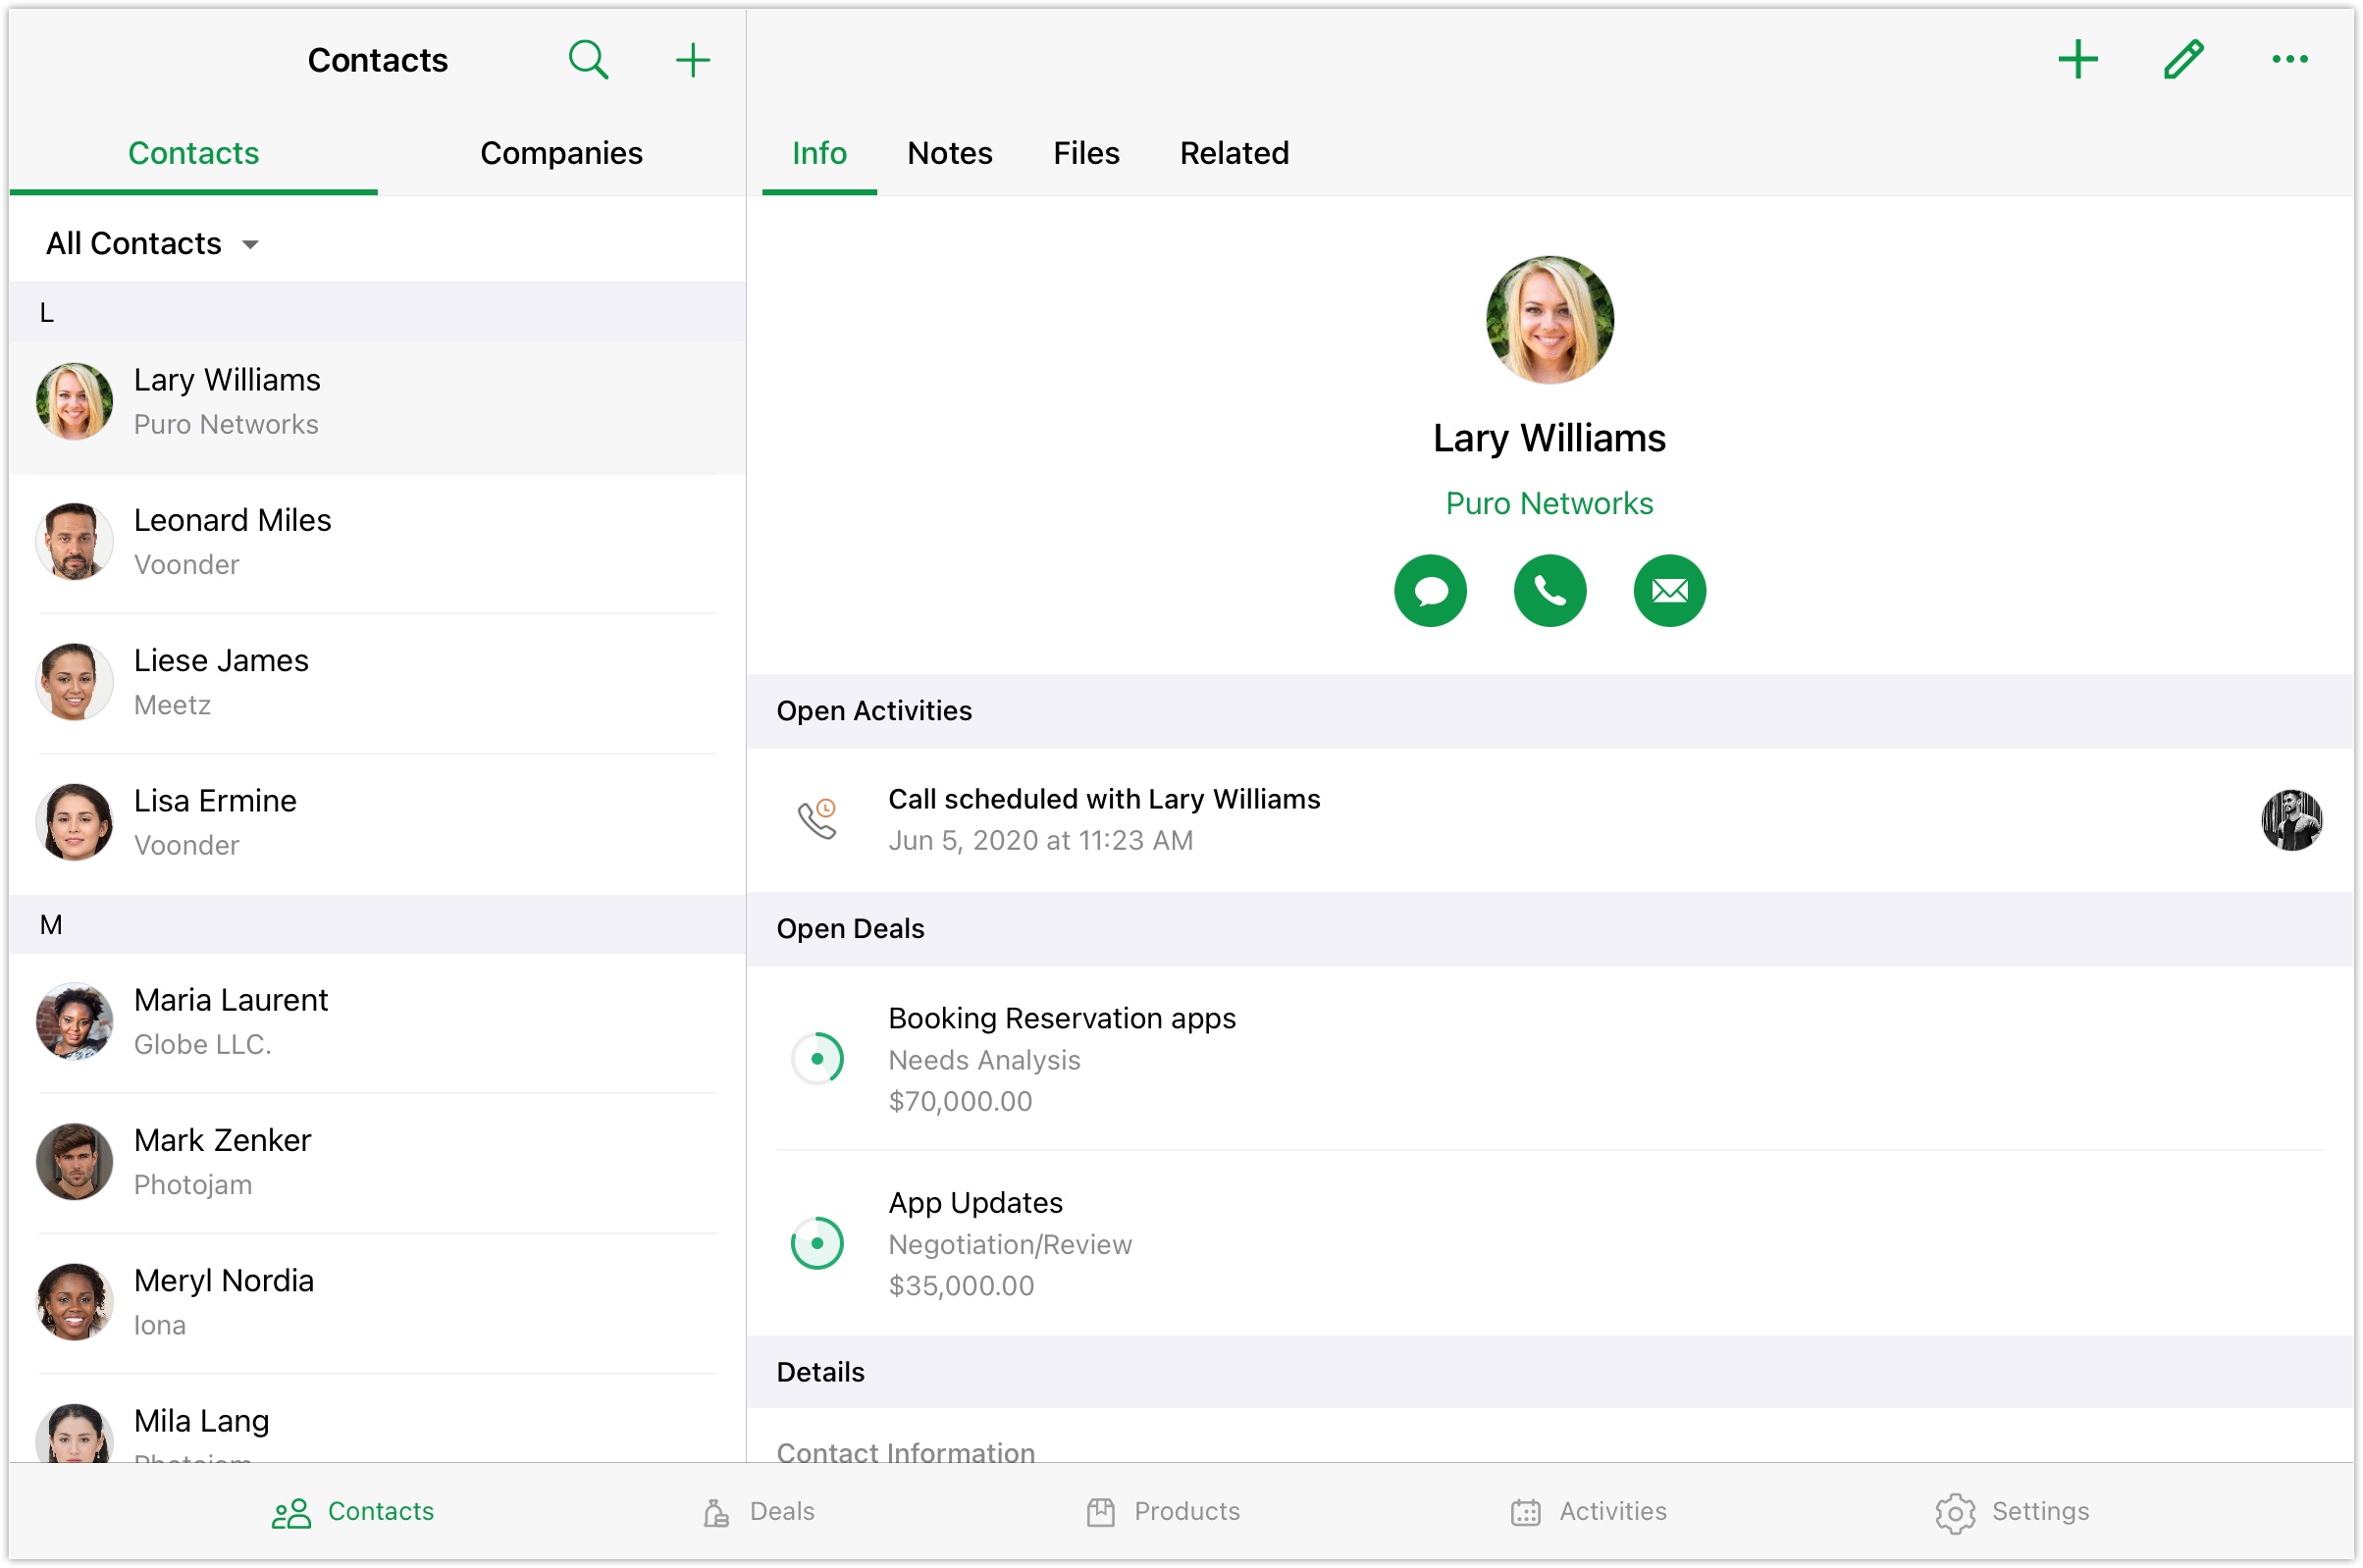Image resolution: width=2363 pixels, height=1568 pixels.
Task: Select Leonard Miles in contact list
Action: click(x=232, y=541)
